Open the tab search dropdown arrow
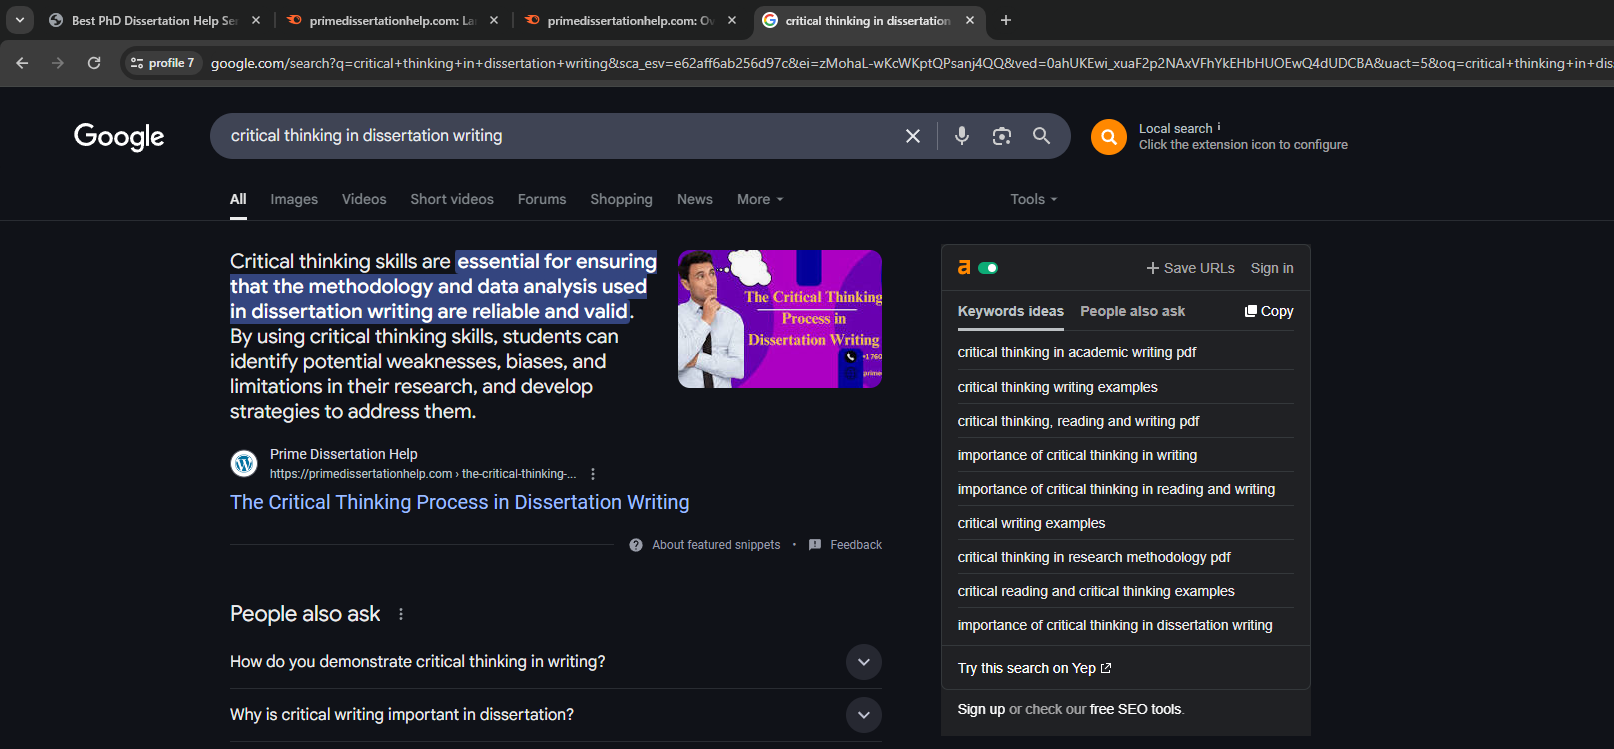Image resolution: width=1614 pixels, height=749 pixels. [x=20, y=20]
